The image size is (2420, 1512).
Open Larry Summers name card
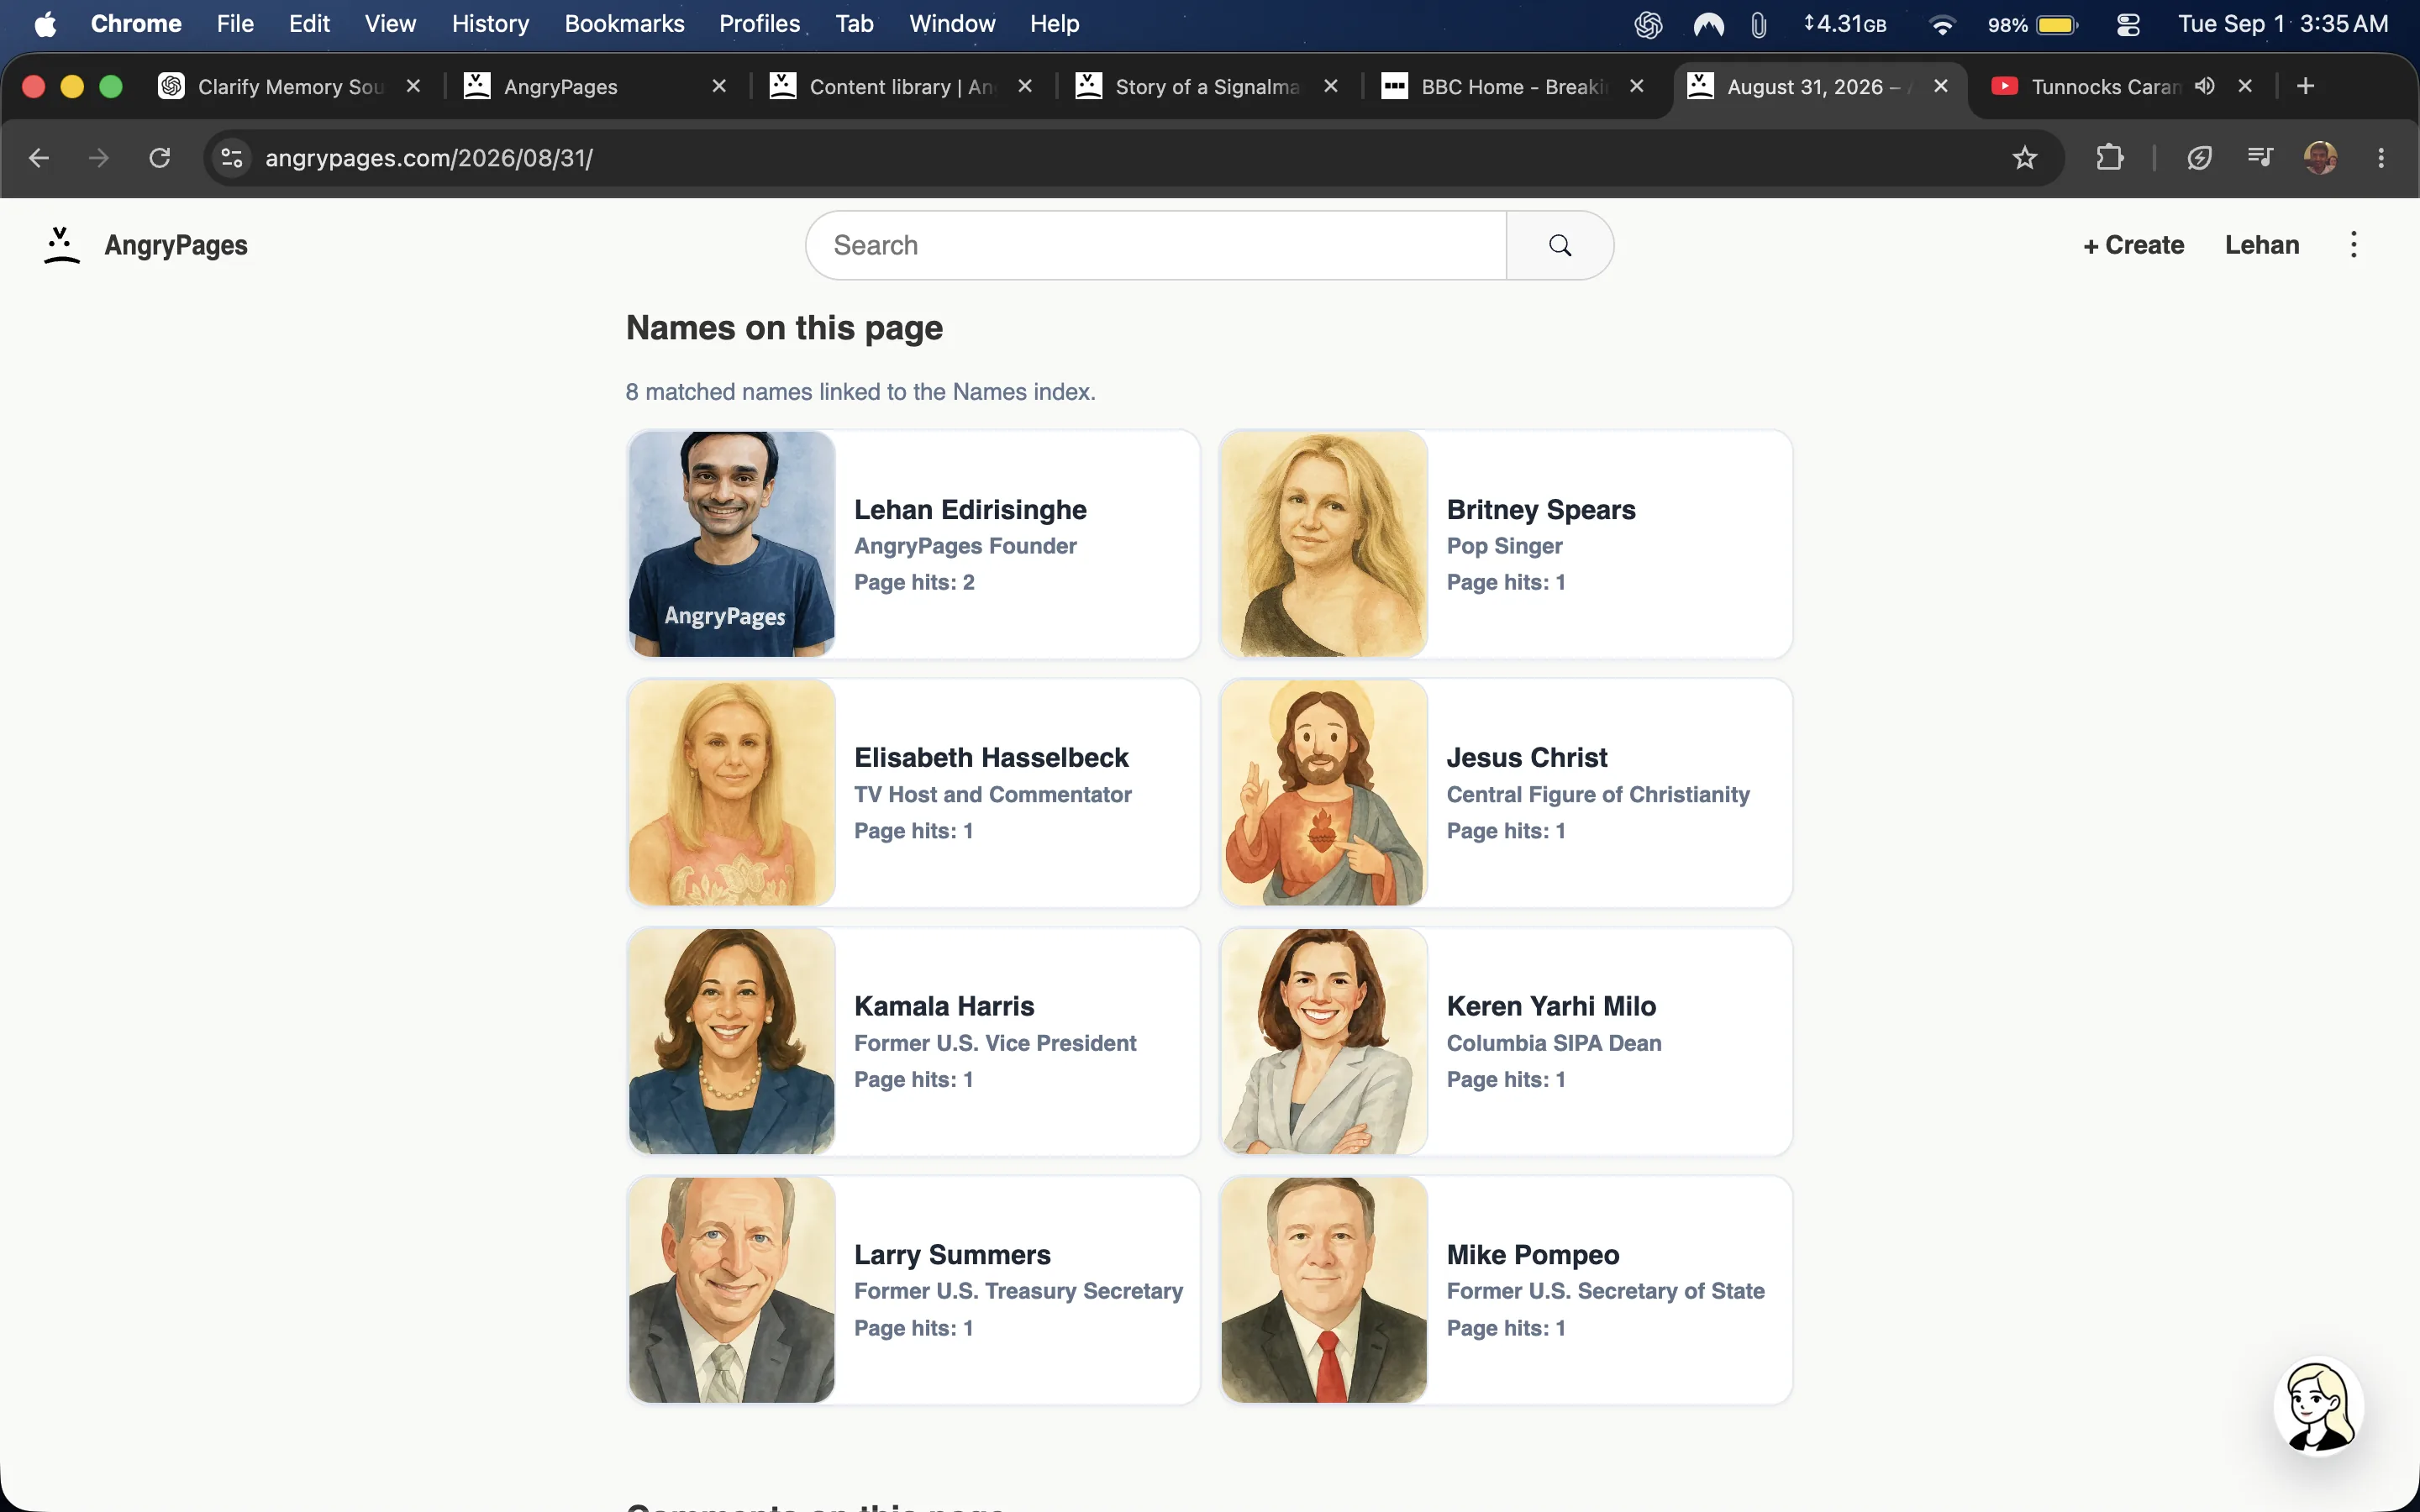click(913, 1290)
